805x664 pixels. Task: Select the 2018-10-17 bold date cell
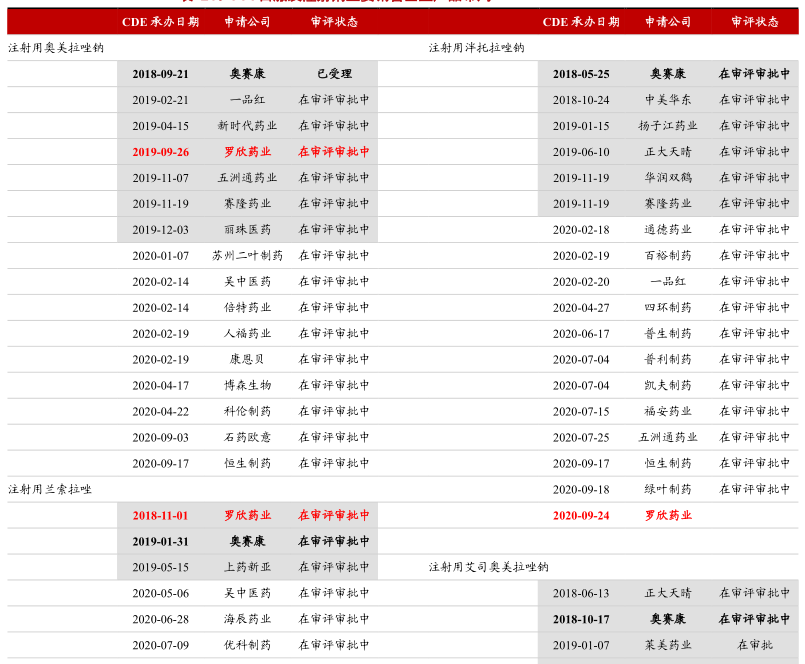pyautogui.click(x=581, y=620)
